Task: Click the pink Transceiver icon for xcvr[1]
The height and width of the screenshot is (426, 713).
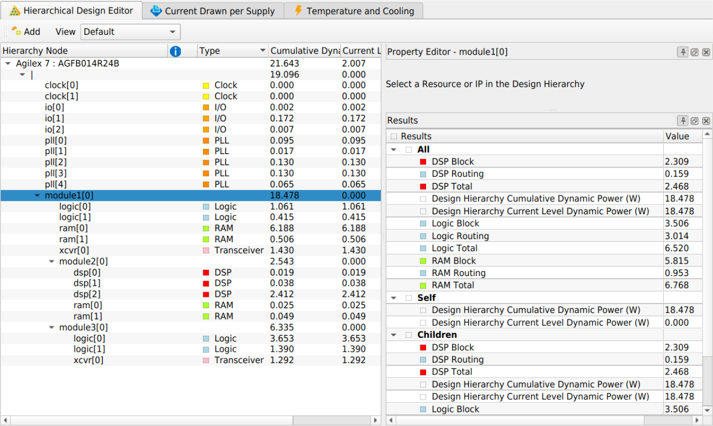Action: tap(206, 360)
